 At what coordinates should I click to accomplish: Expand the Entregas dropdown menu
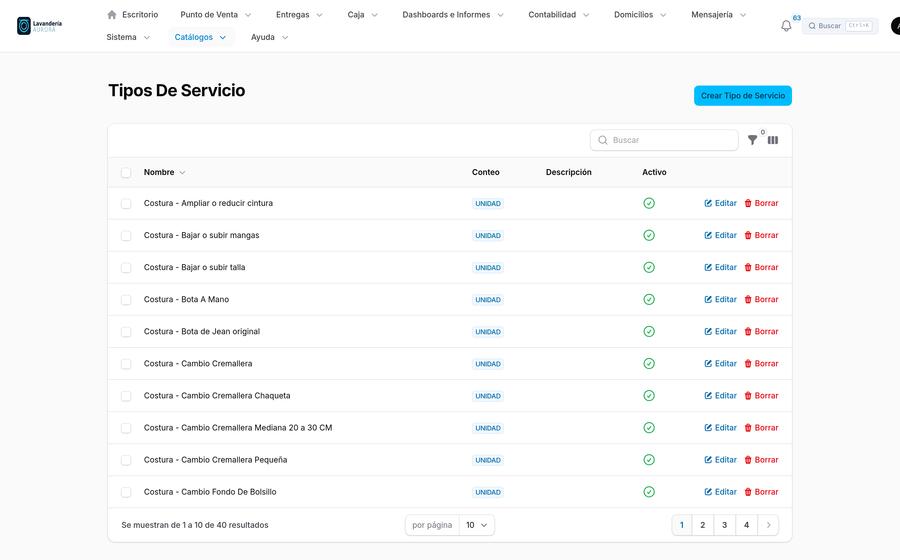(x=299, y=14)
